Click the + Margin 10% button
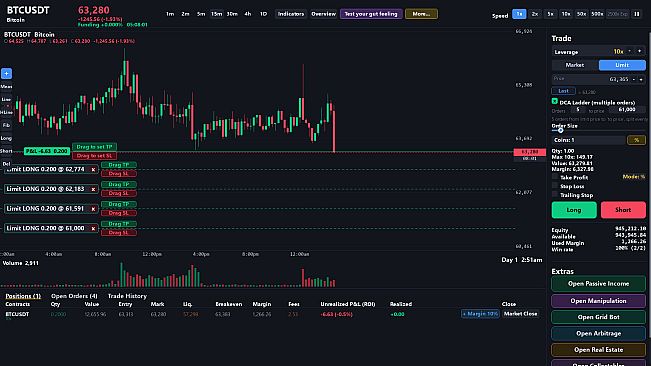Image resolution: width=651 pixels, height=366 pixels. point(480,314)
